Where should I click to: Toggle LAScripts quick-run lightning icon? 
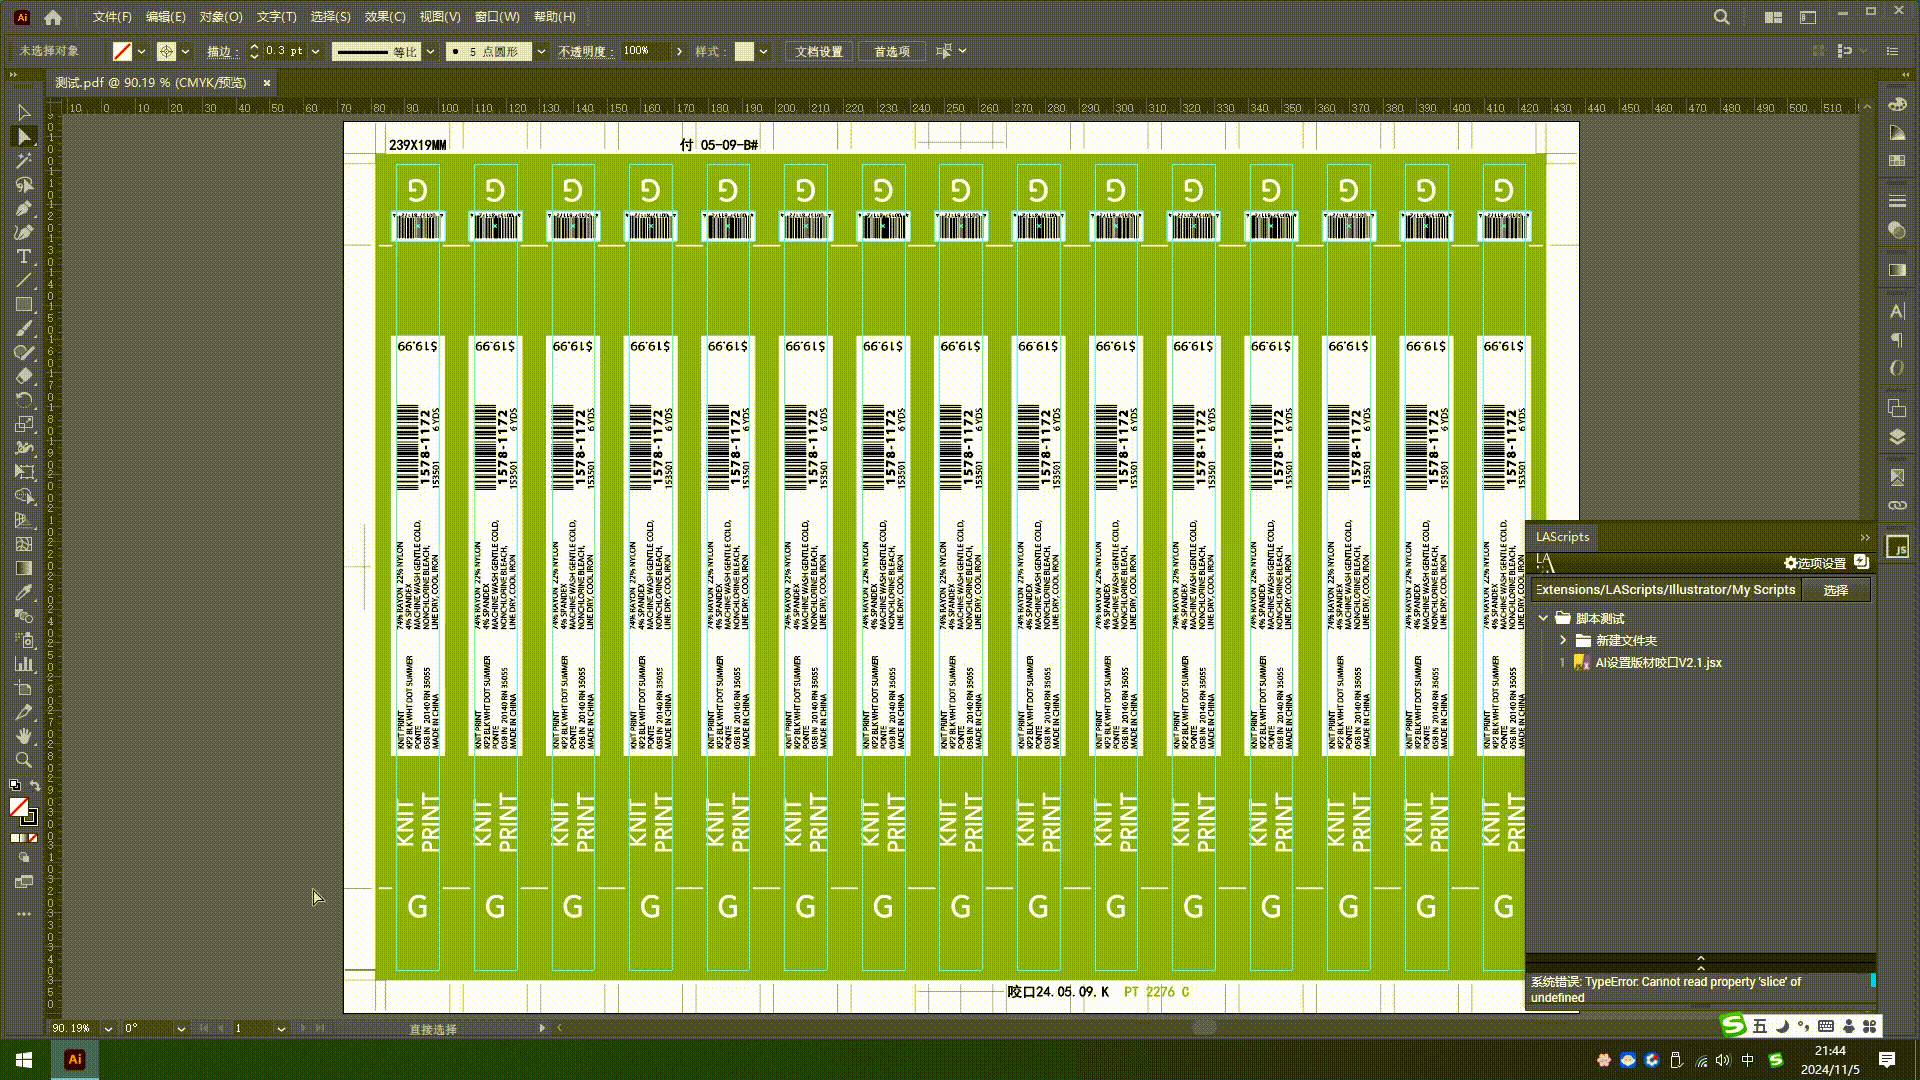[1861, 562]
